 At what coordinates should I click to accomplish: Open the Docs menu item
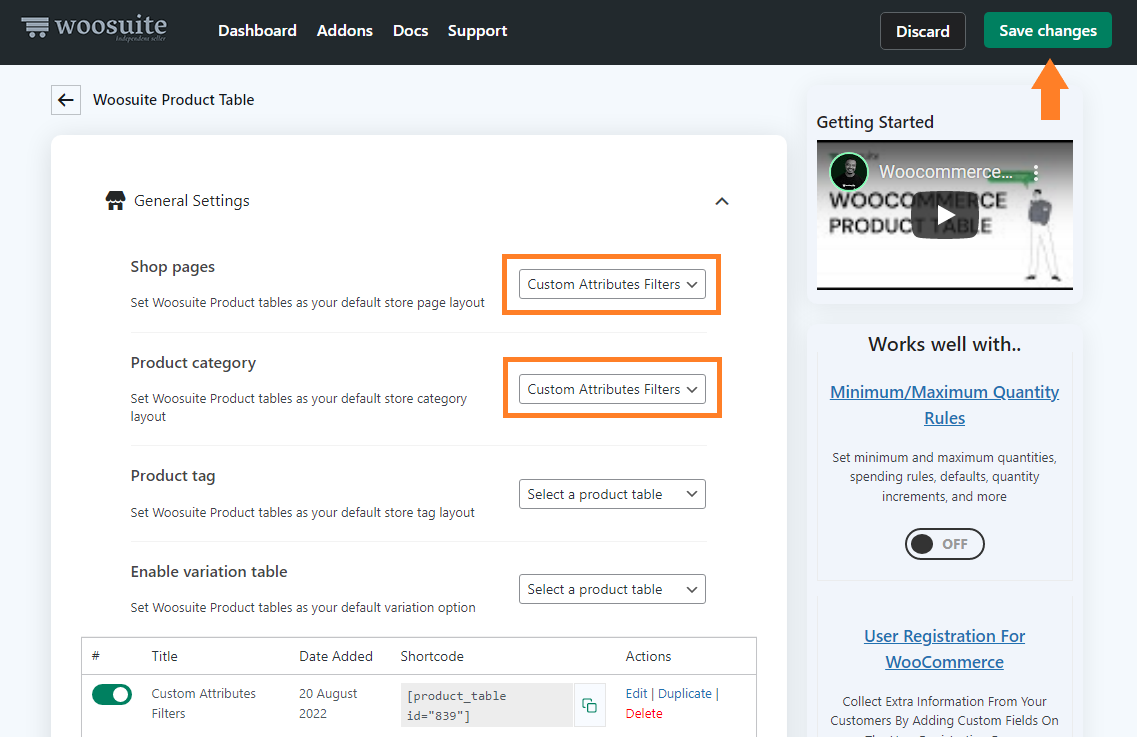[410, 31]
